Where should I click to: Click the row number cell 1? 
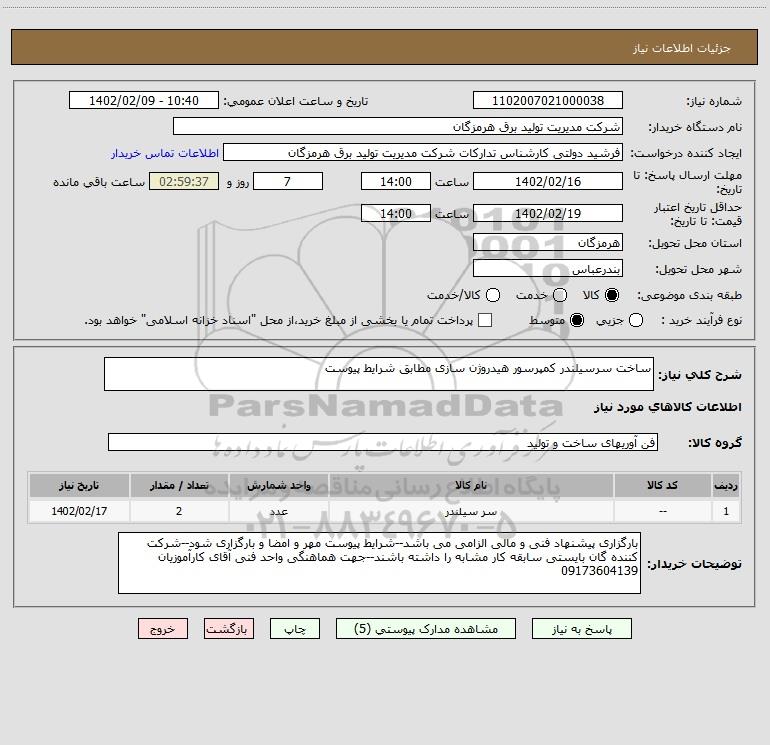point(726,511)
